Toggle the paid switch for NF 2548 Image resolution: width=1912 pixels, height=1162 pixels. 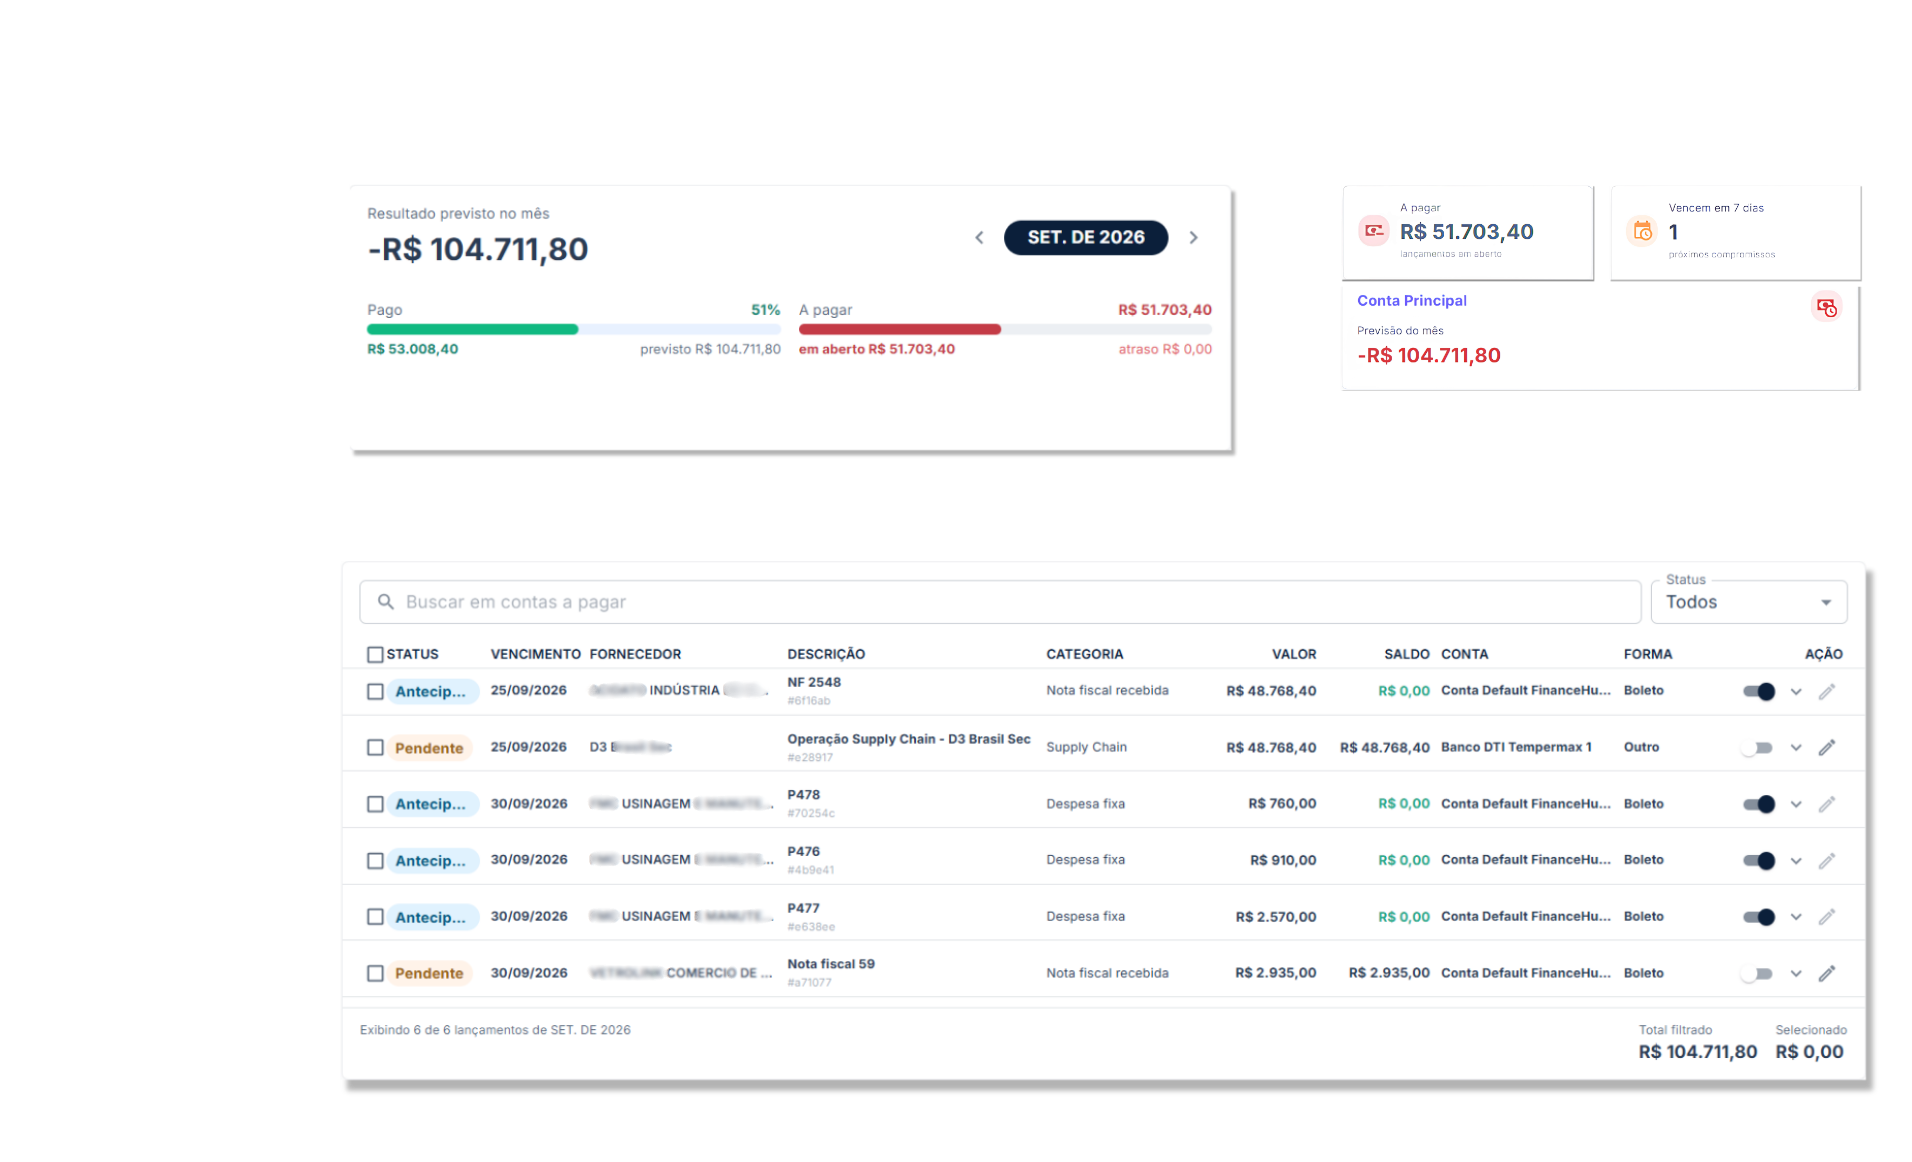click(1758, 691)
